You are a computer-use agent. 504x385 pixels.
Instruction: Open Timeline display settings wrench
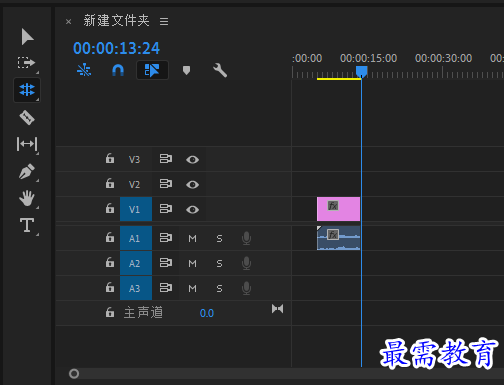tap(220, 70)
